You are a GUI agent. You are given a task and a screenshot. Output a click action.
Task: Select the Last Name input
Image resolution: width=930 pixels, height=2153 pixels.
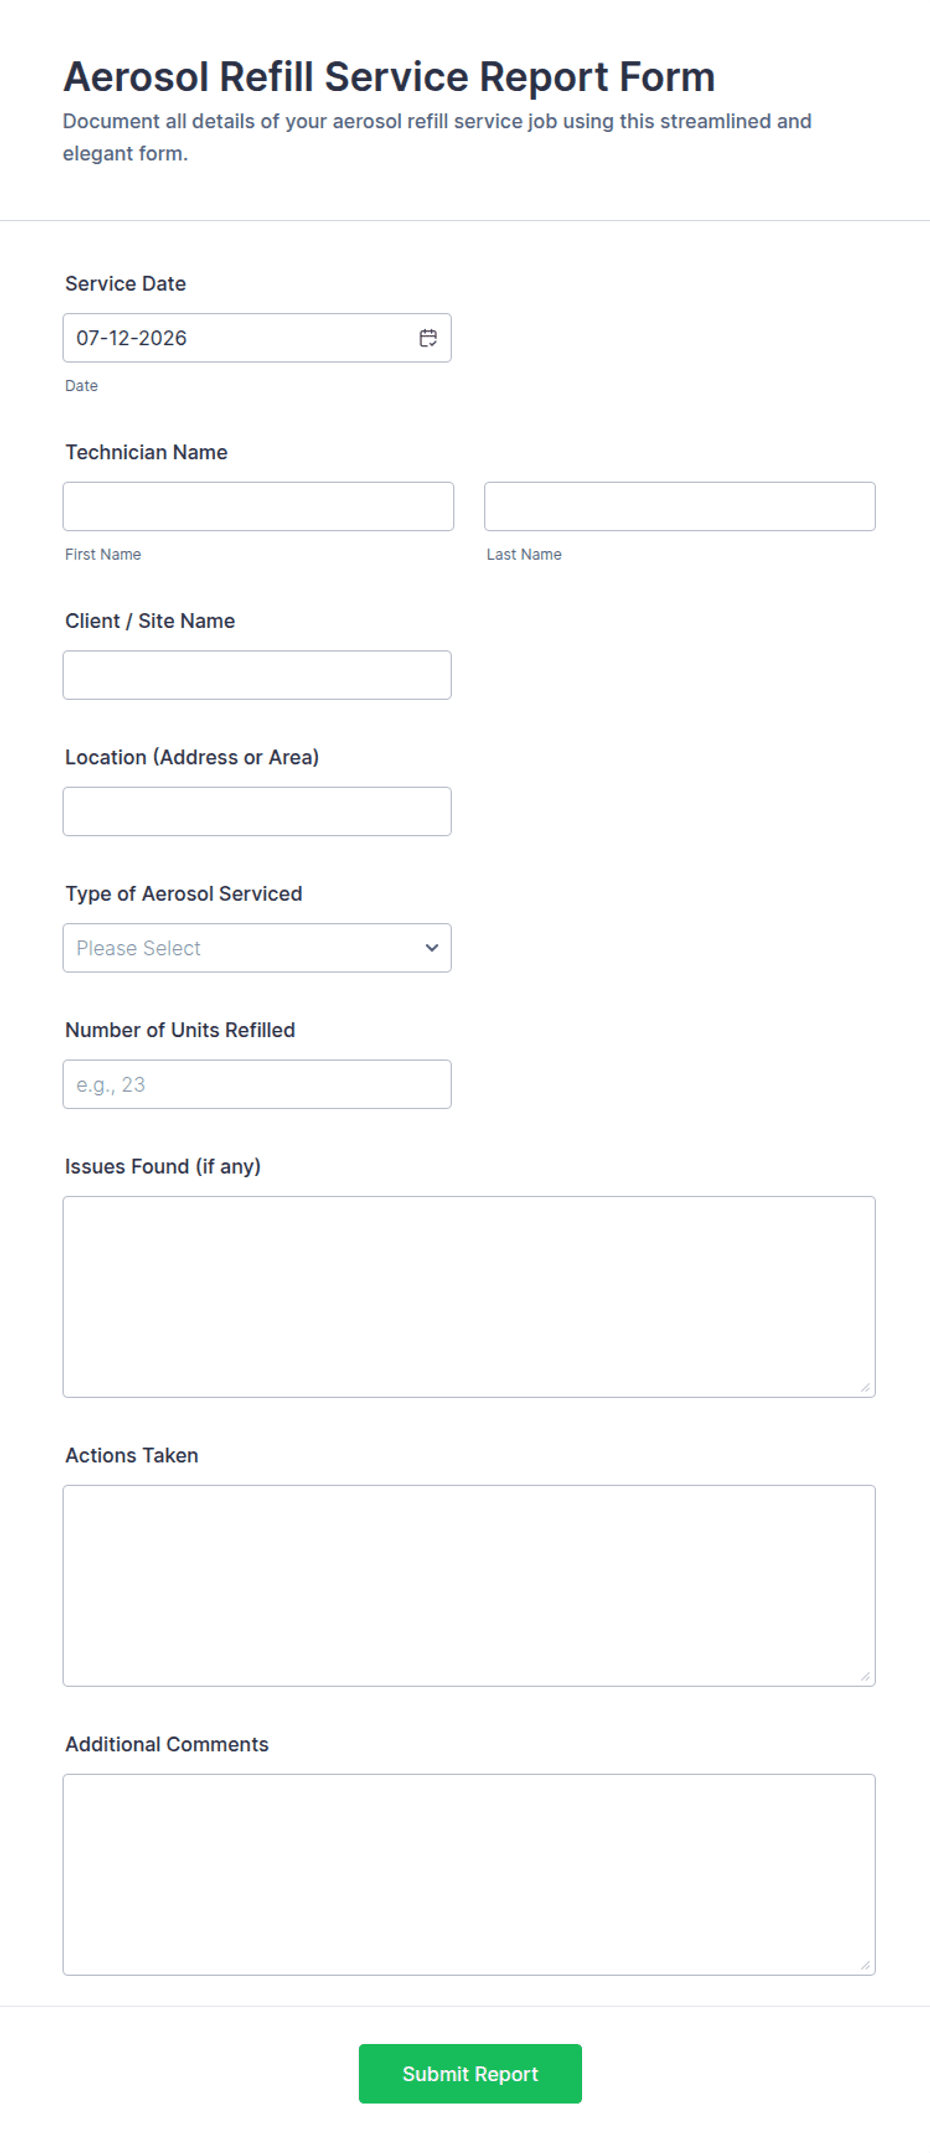pyautogui.click(x=680, y=507)
